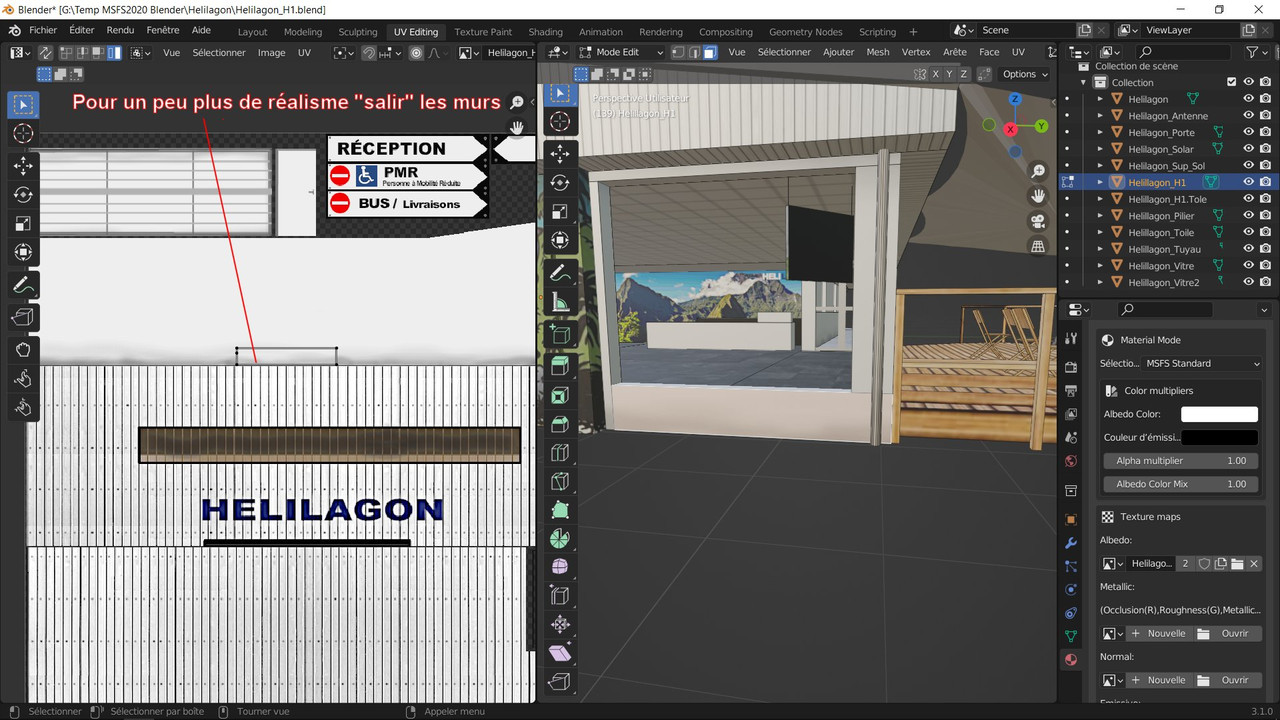Open the World properties tab
The image size is (1280, 720).
(x=1071, y=461)
